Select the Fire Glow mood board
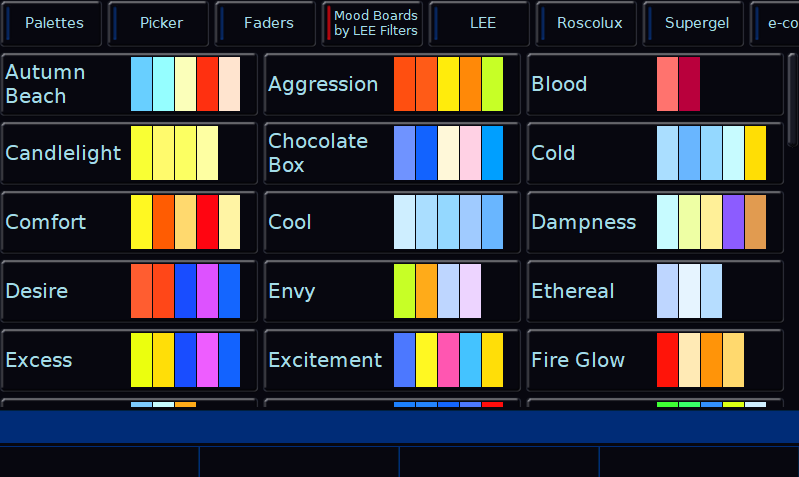 tap(655, 360)
